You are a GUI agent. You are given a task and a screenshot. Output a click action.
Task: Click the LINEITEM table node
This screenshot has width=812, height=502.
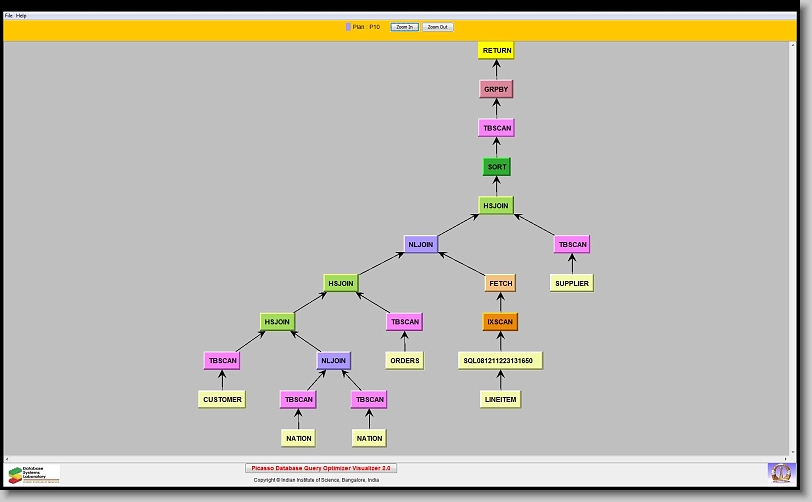(x=500, y=399)
